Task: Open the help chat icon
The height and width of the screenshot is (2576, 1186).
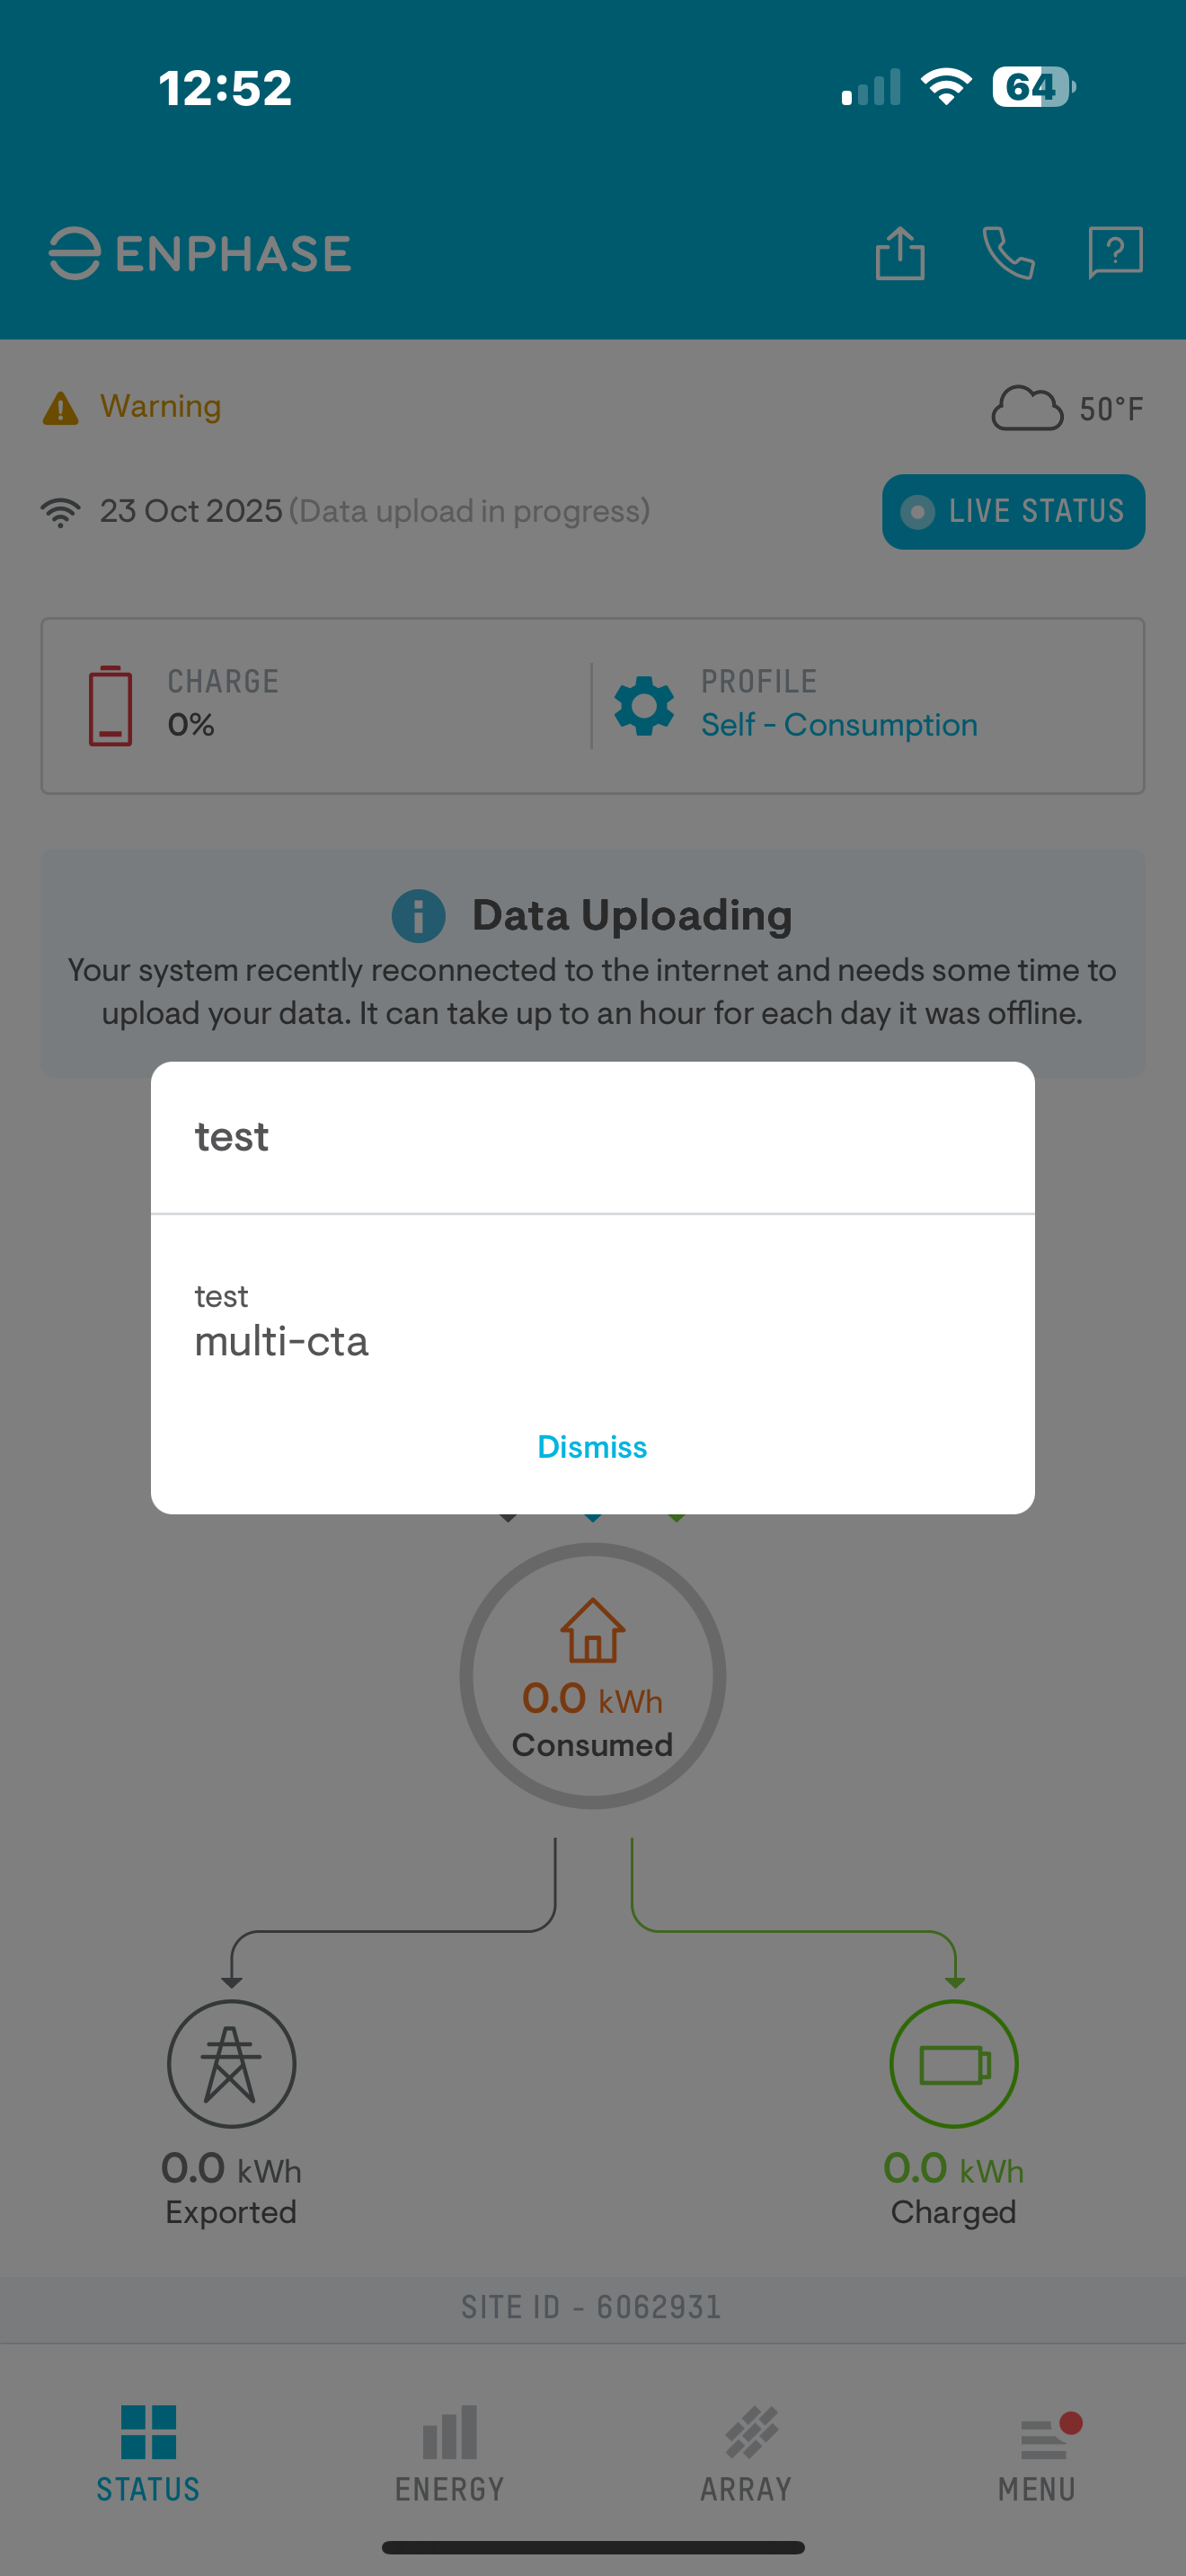Action: pos(1115,252)
